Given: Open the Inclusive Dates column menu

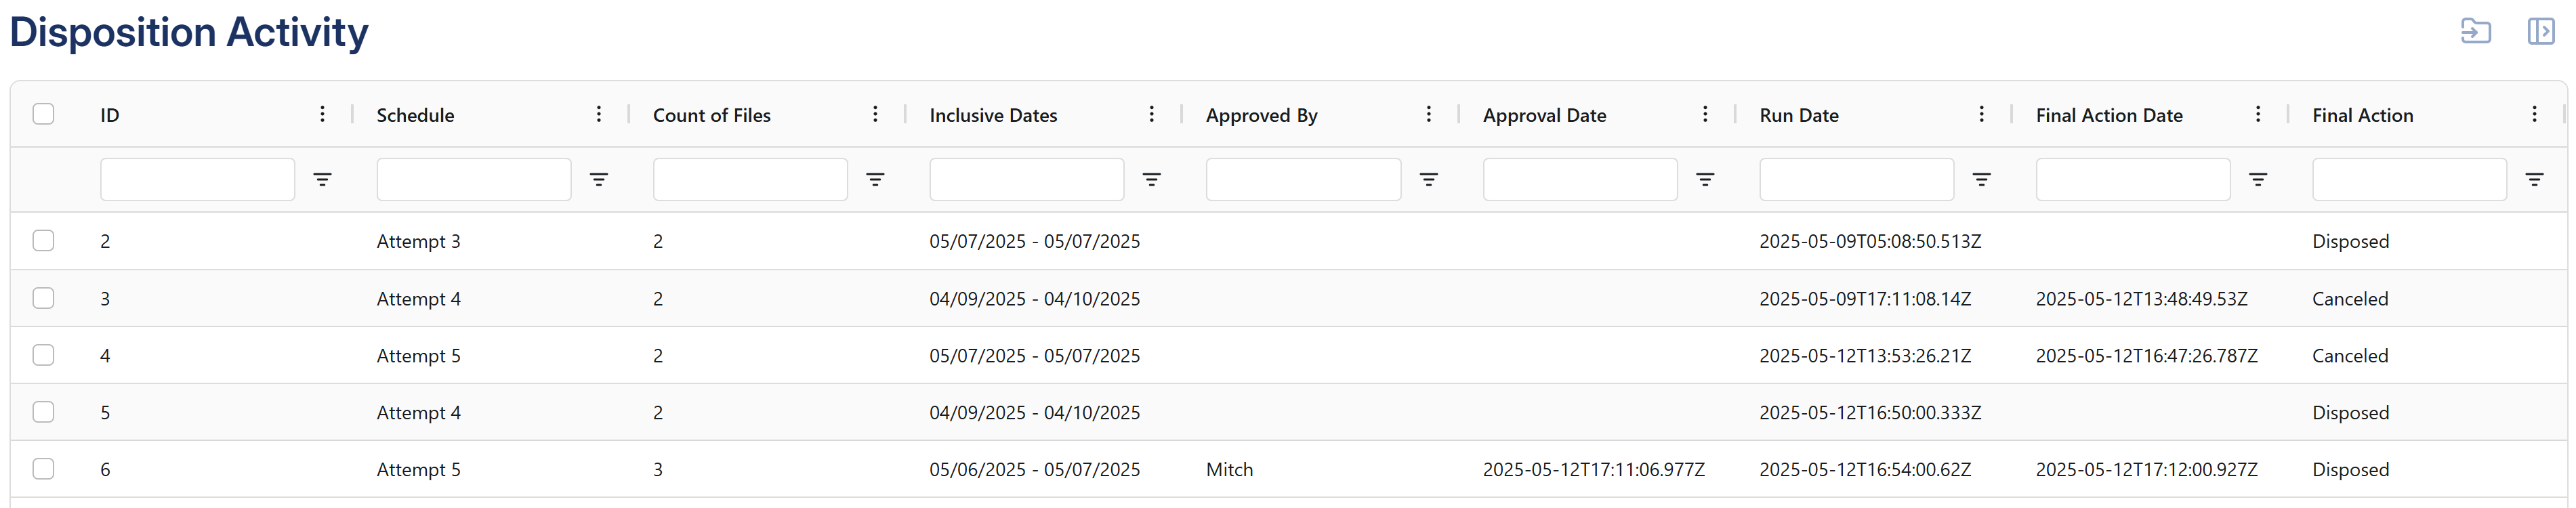Looking at the screenshot, I should tap(1151, 114).
